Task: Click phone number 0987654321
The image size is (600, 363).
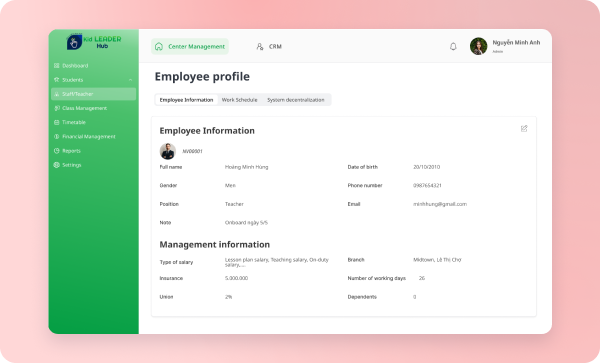Action: [427, 186]
